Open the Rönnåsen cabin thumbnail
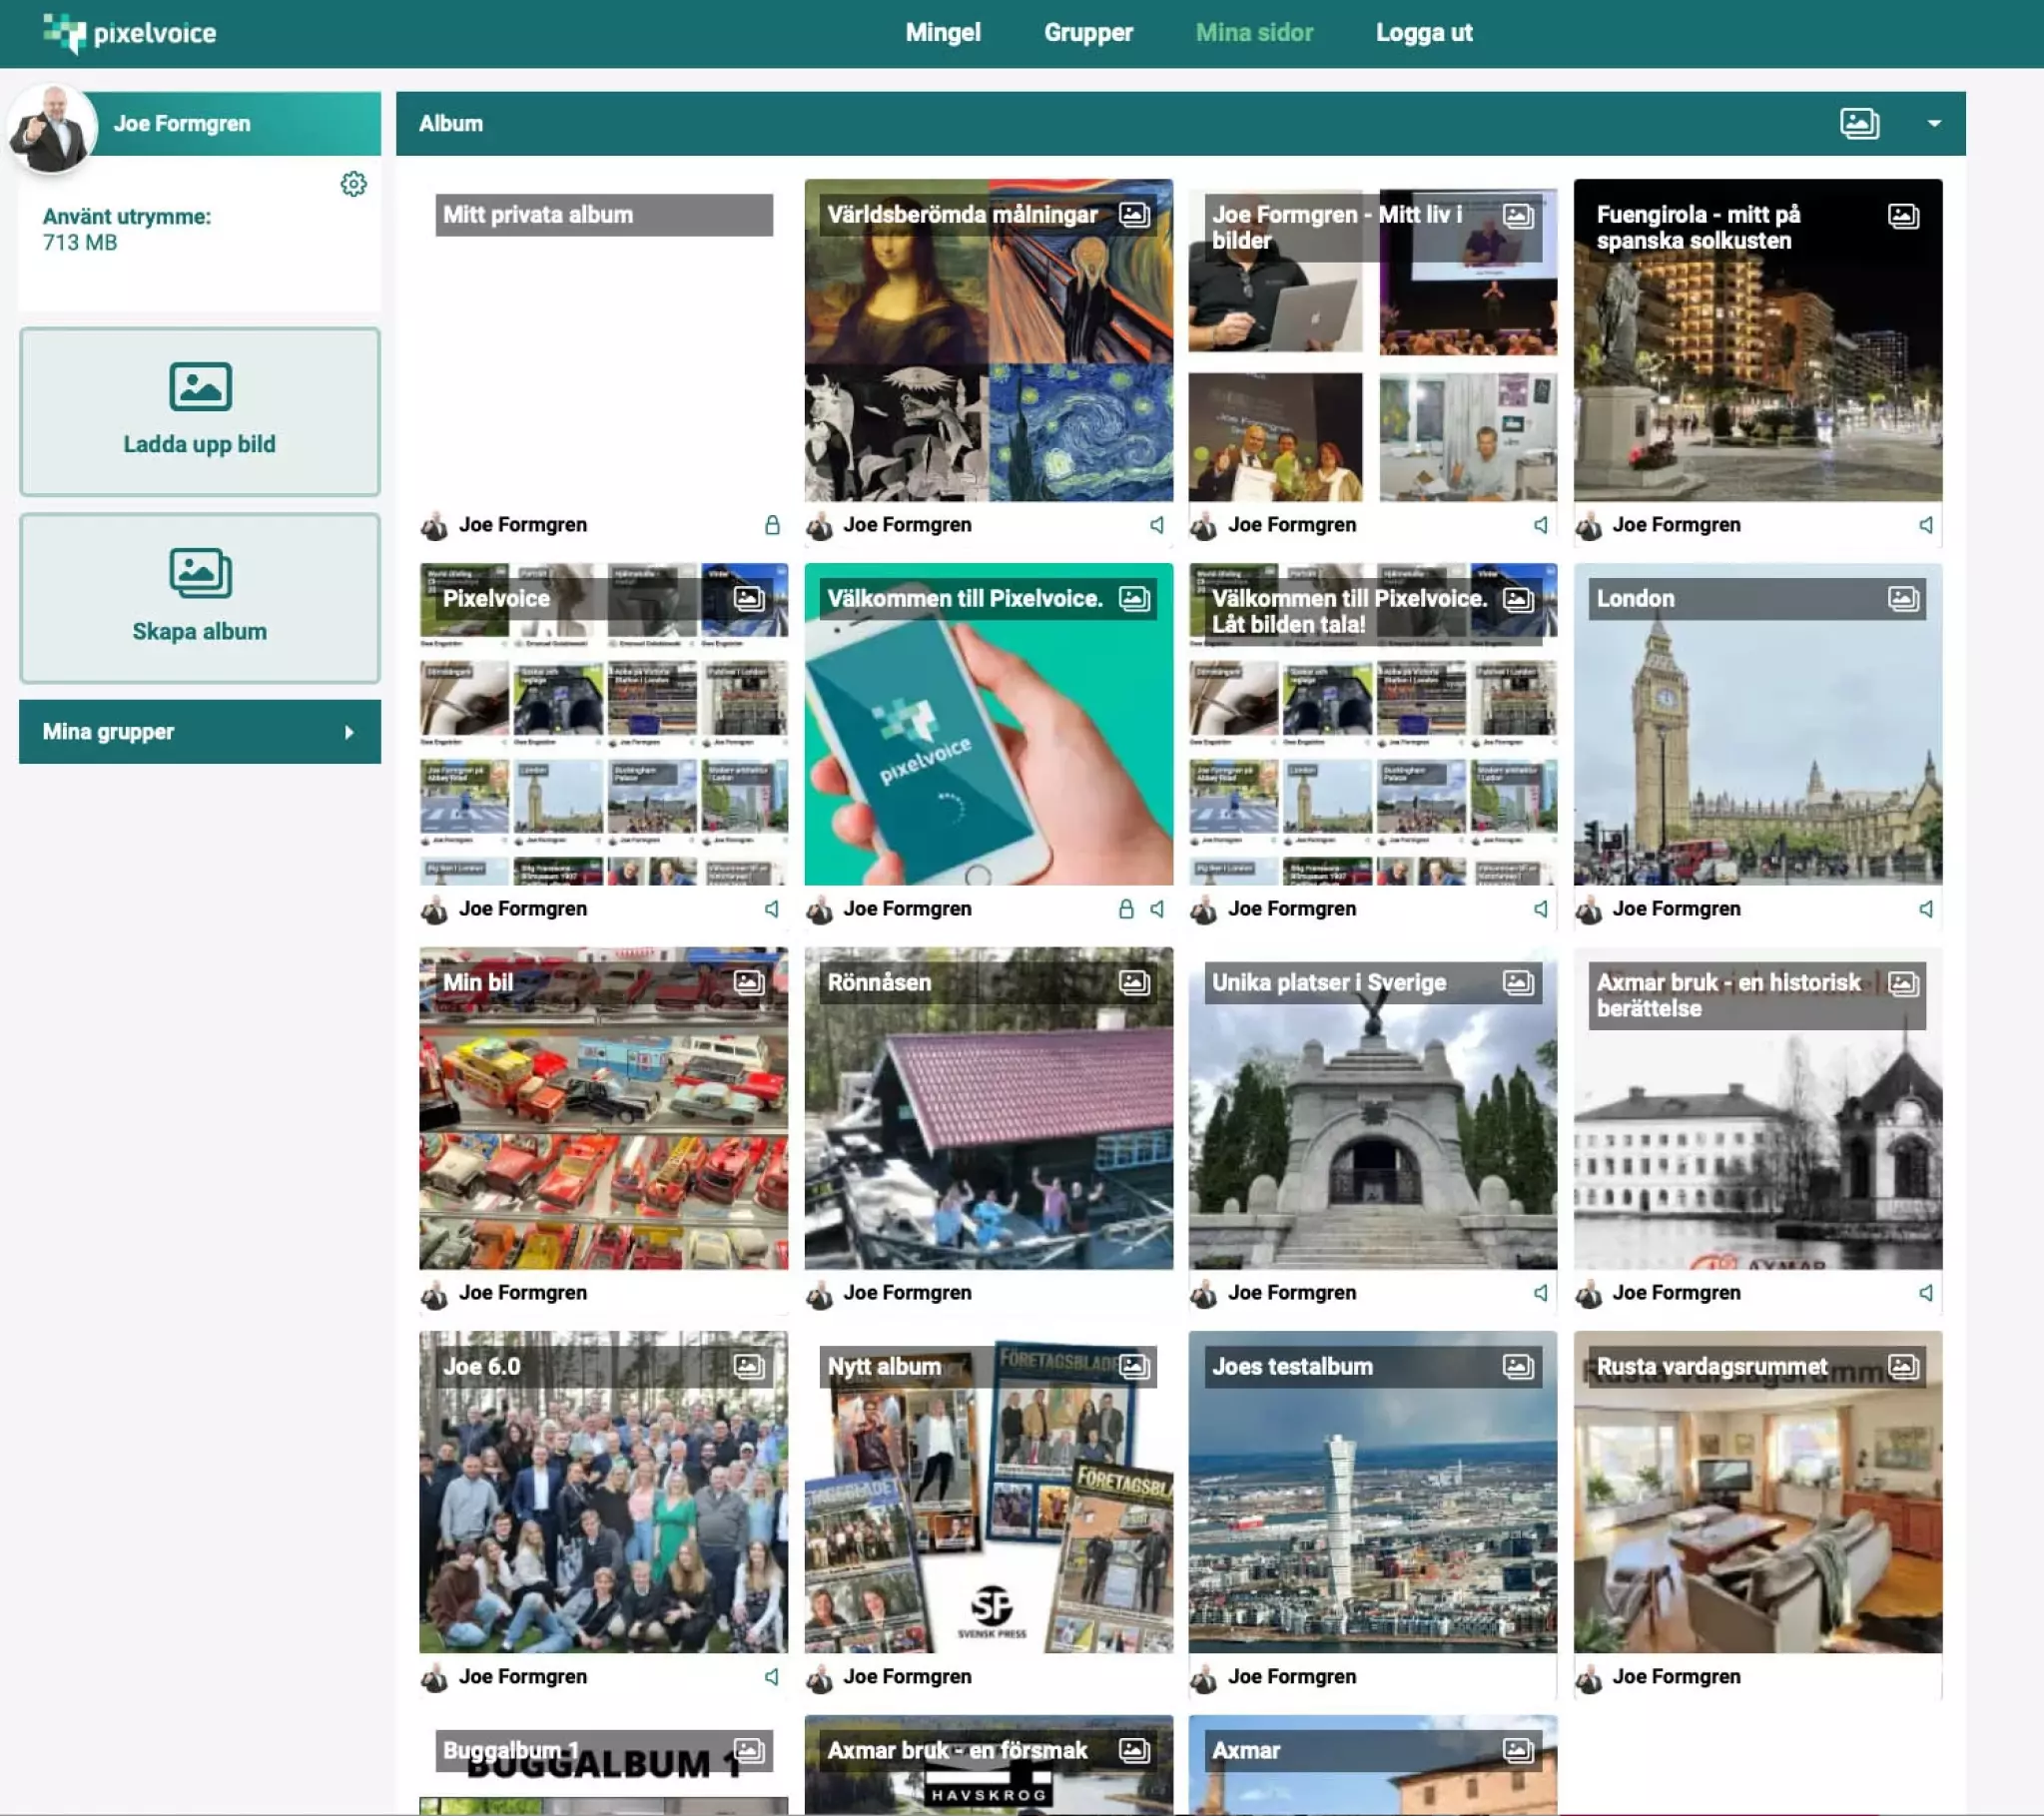Screen dimensions: 2044x1816 tap(989, 1108)
